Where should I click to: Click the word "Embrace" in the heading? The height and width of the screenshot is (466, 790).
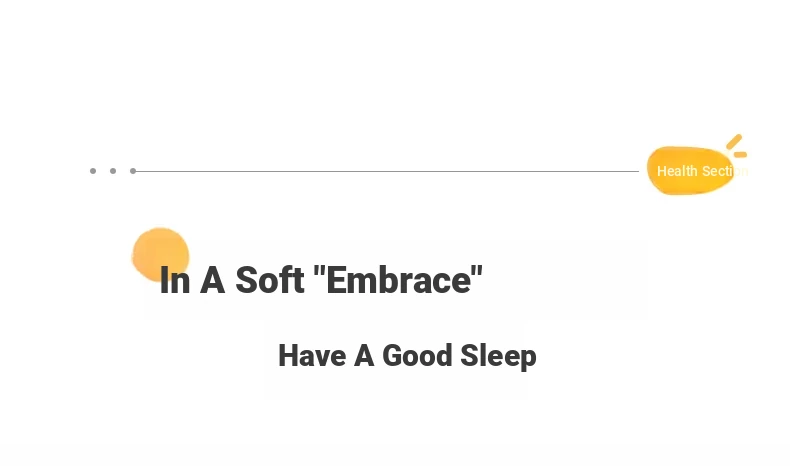(x=398, y=280)
